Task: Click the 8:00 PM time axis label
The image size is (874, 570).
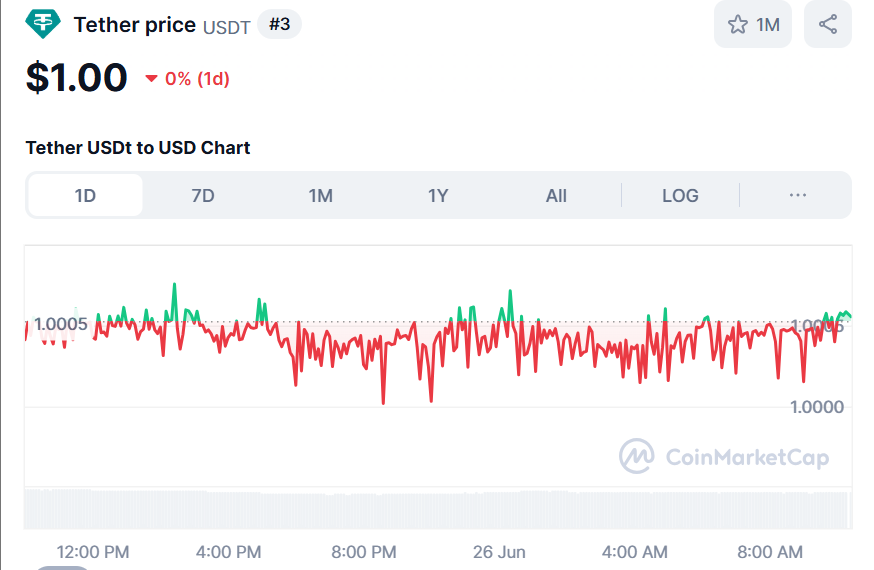Action: 363,552
